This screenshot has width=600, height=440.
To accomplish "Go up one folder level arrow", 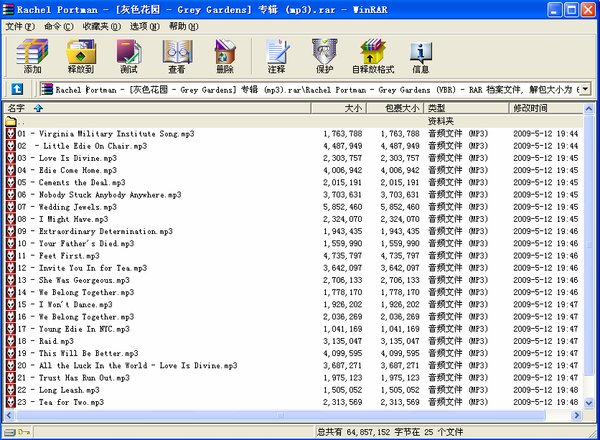I will coord(17,89).
